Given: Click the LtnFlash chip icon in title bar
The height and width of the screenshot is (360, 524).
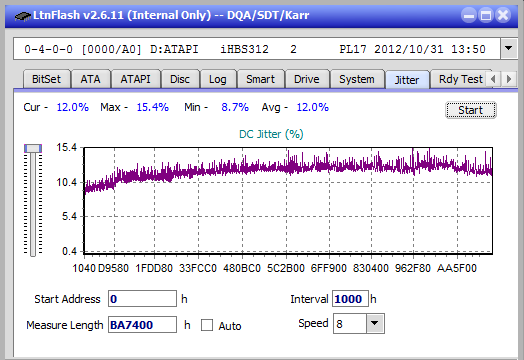Looking at the screenshot, I should 23,16.
